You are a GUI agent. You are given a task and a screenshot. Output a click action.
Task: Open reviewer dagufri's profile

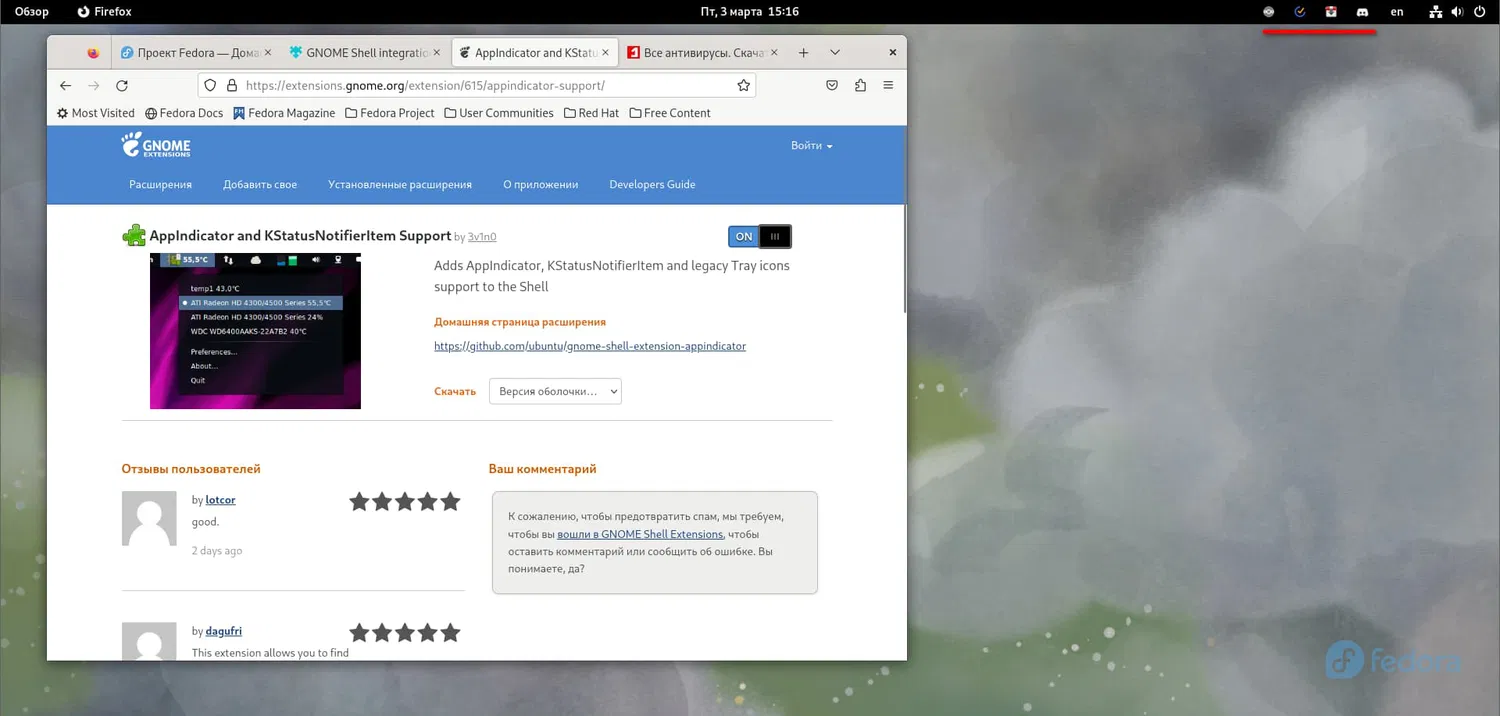(223, 631)
